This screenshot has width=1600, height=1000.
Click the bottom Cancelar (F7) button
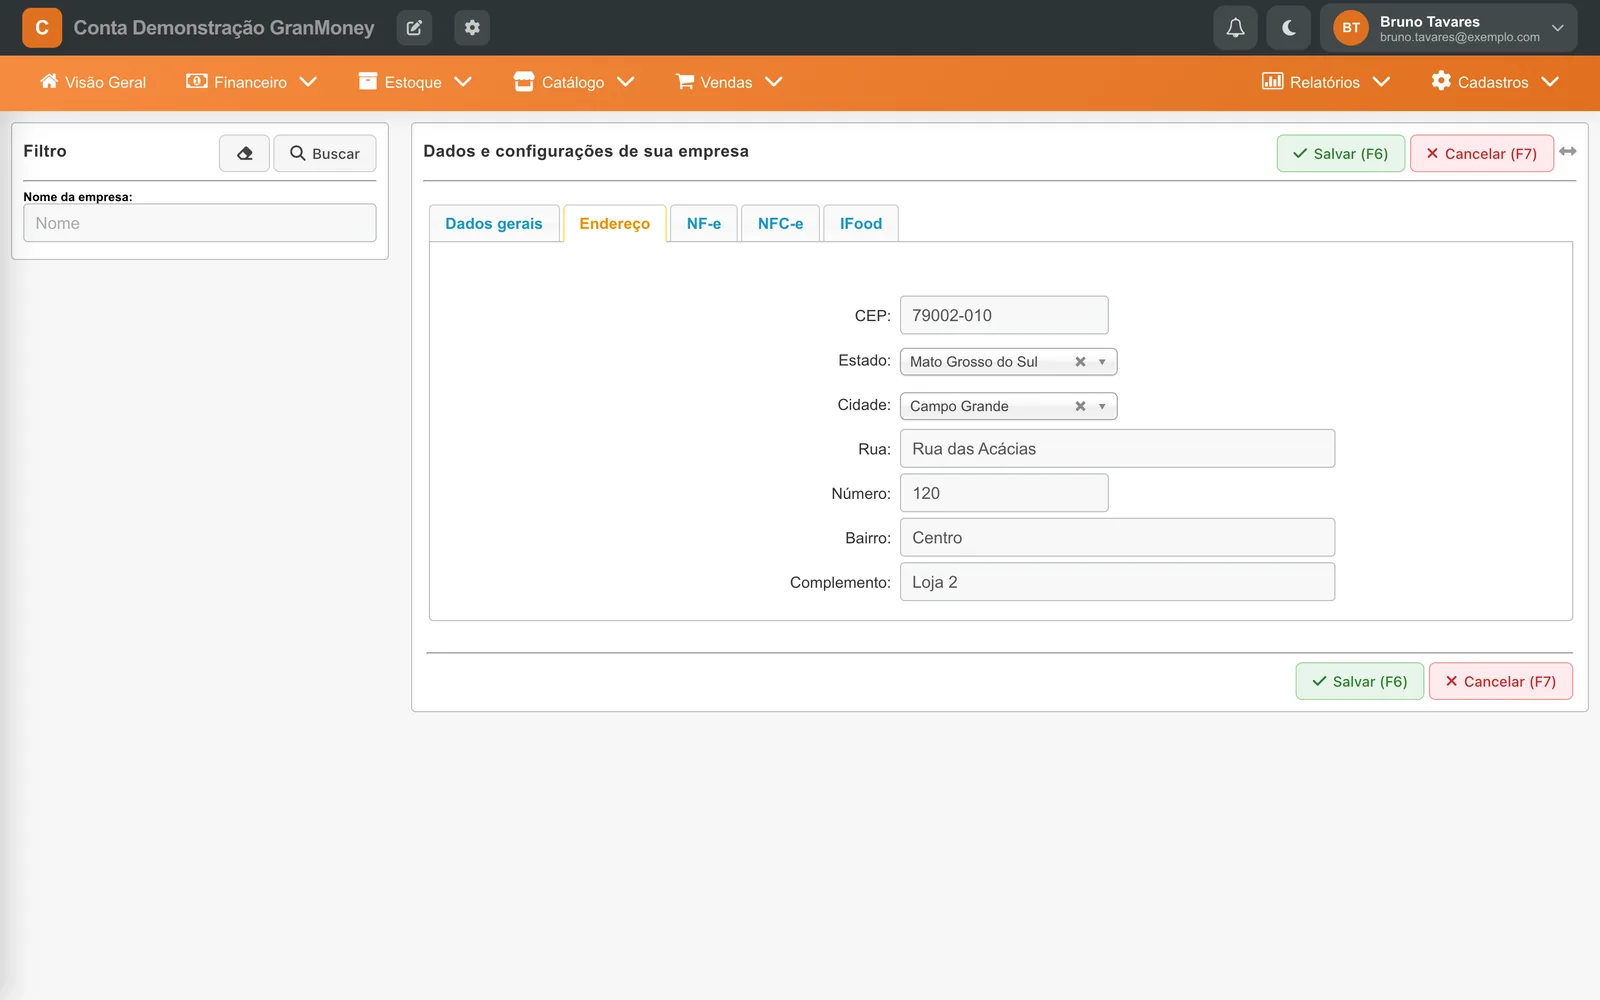pos(1501,681)
